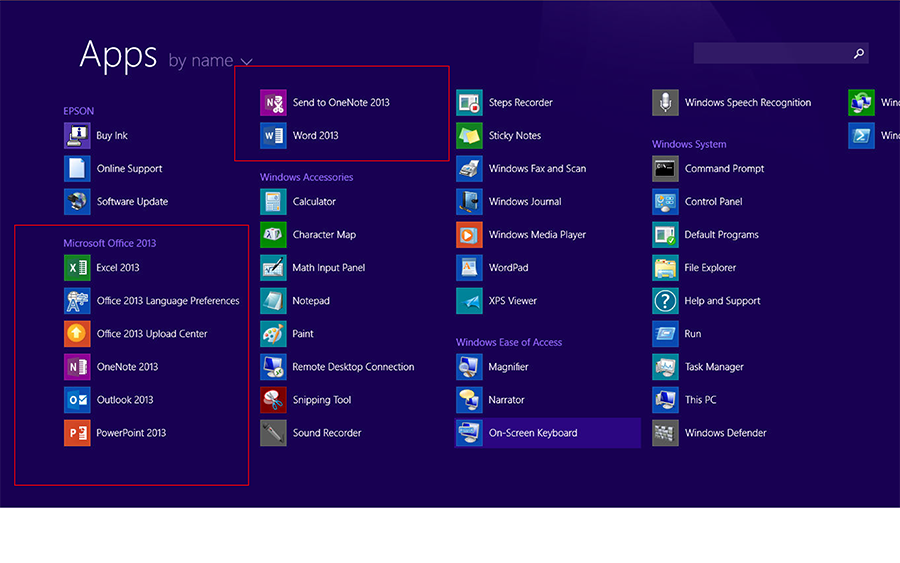Open Office 2013 Language Preferences icon
Screen dimensions: 900x563
[x=77, y=301]
